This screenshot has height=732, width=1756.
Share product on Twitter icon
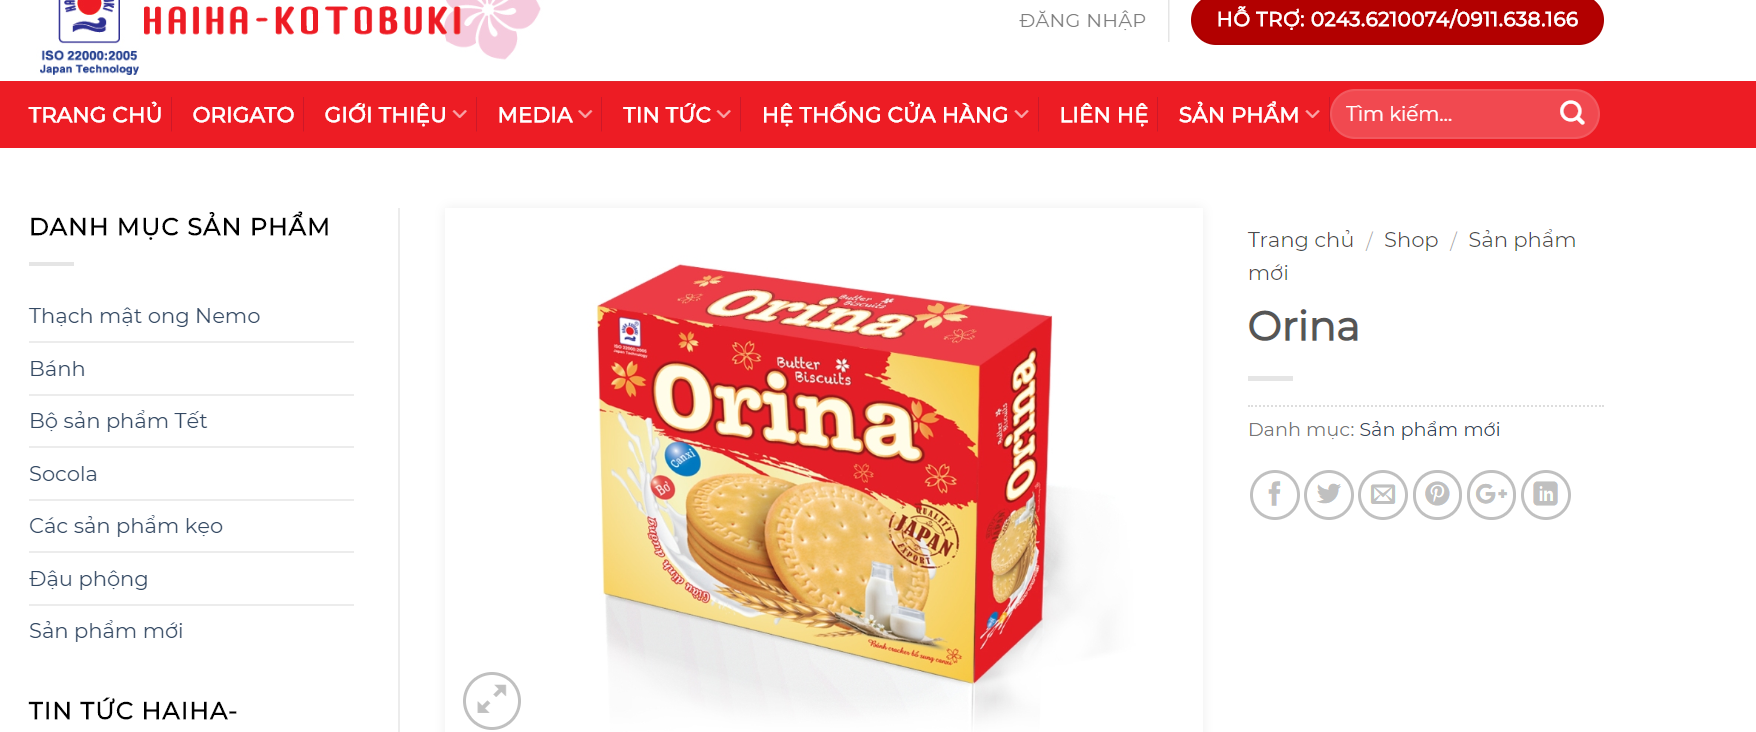tap(1328, 495)
